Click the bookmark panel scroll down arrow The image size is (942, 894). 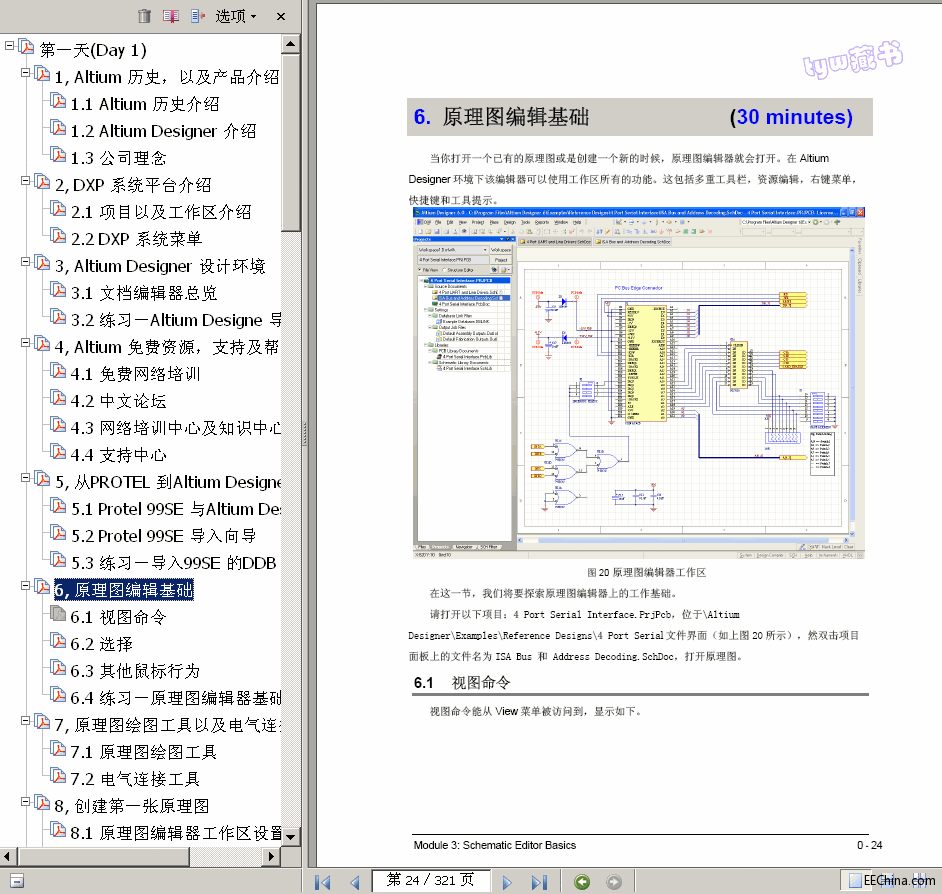click(x=291, y=837)
